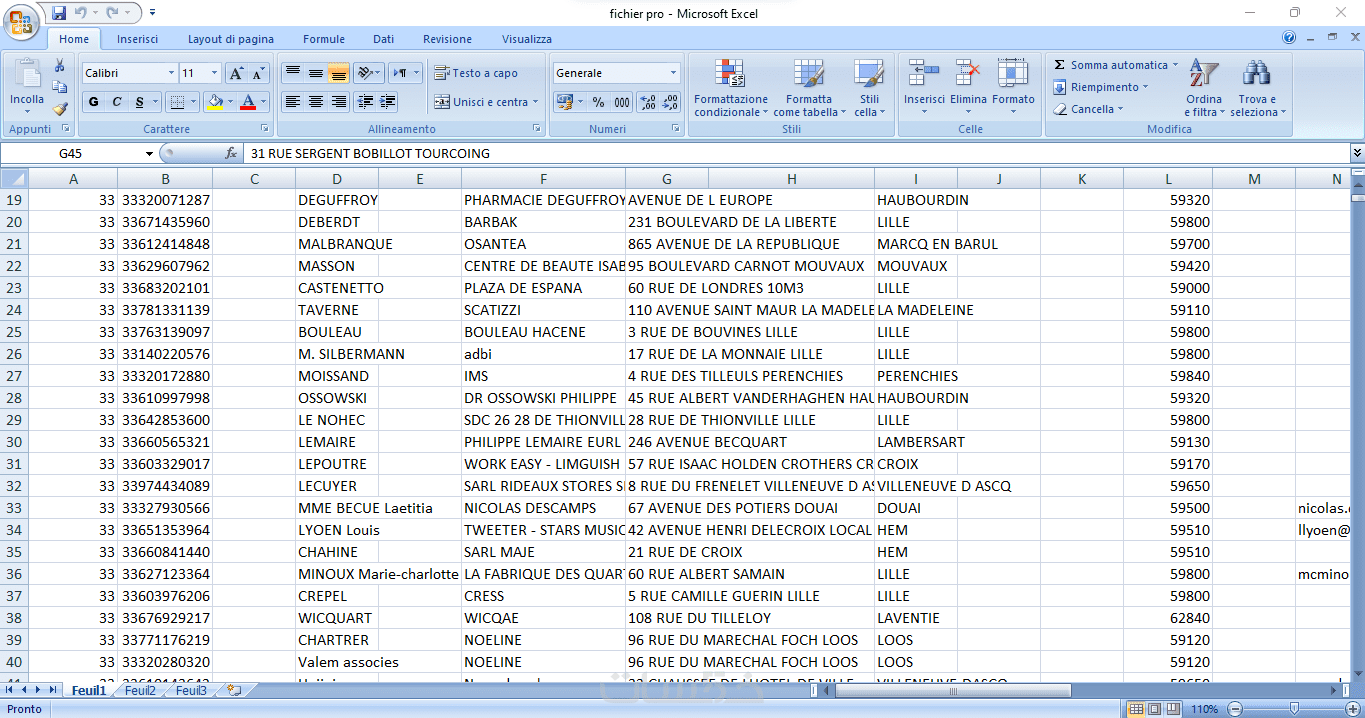
Task: Click the percent style icon
Action: point(598,102)
